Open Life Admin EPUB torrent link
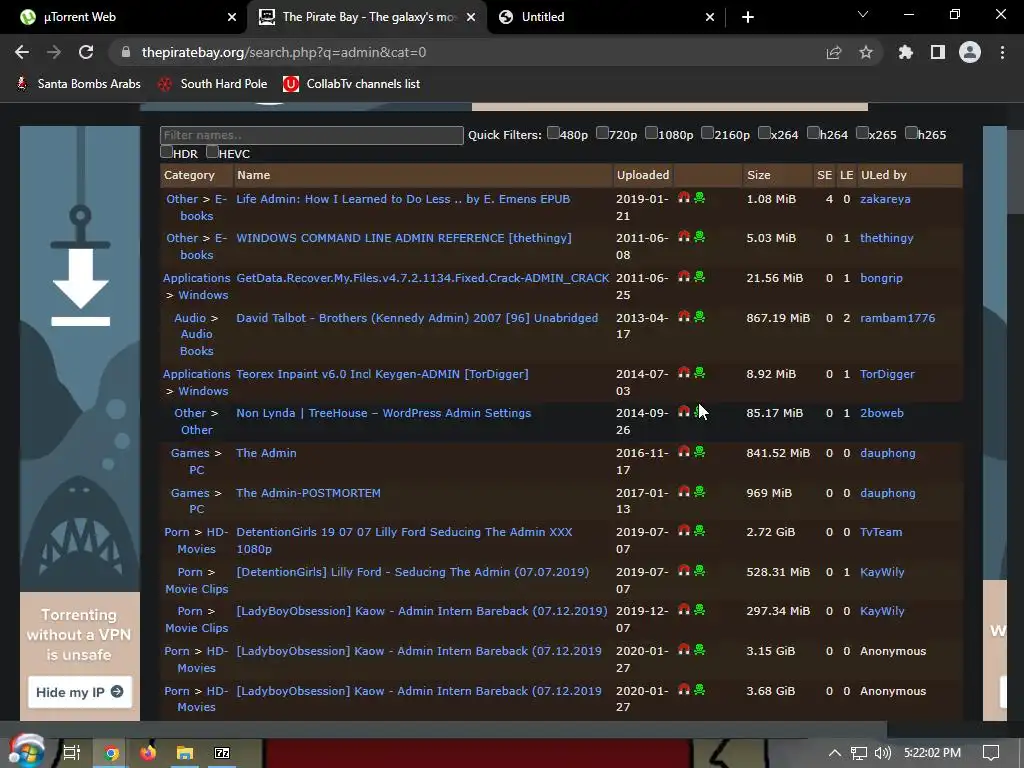 point(403,199)
